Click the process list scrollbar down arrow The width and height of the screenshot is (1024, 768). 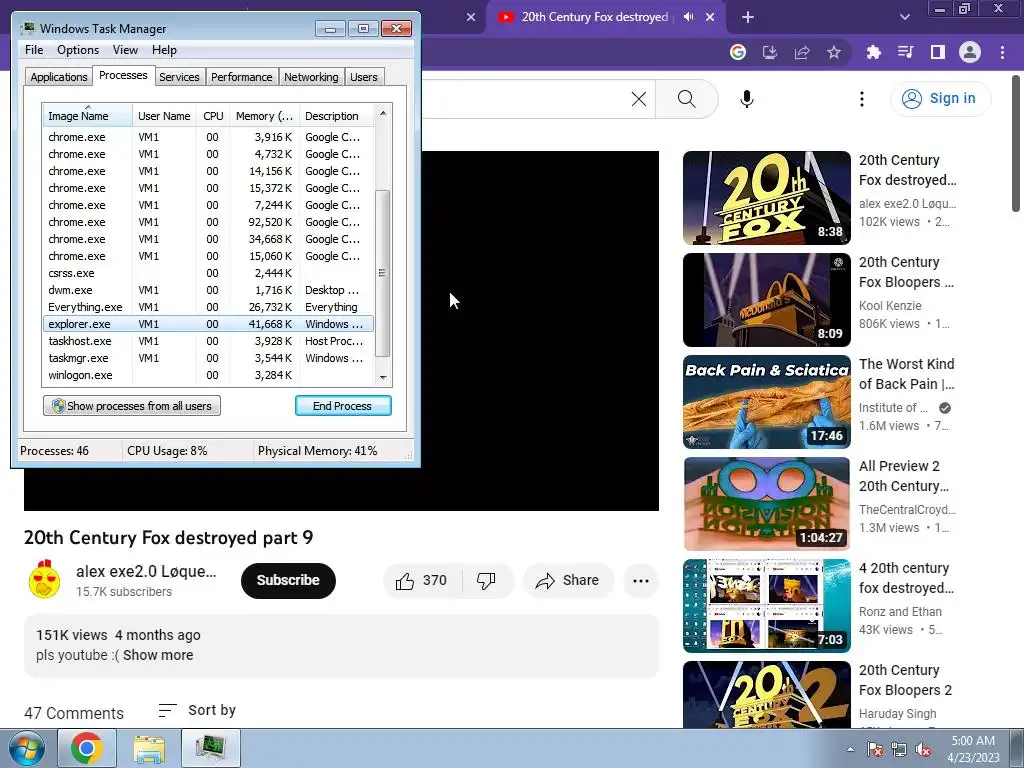pyautogui.click(x=383, y=377)
